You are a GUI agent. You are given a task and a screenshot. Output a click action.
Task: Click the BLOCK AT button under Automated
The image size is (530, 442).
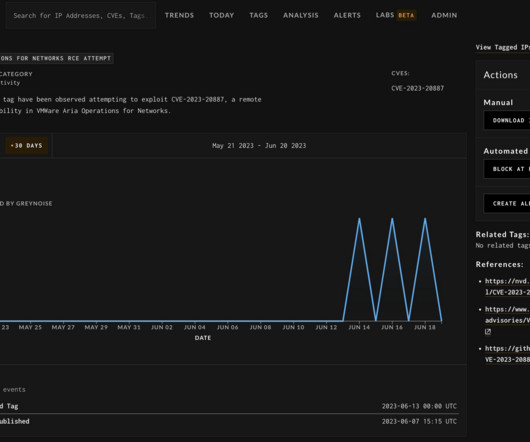click(507, 169)
